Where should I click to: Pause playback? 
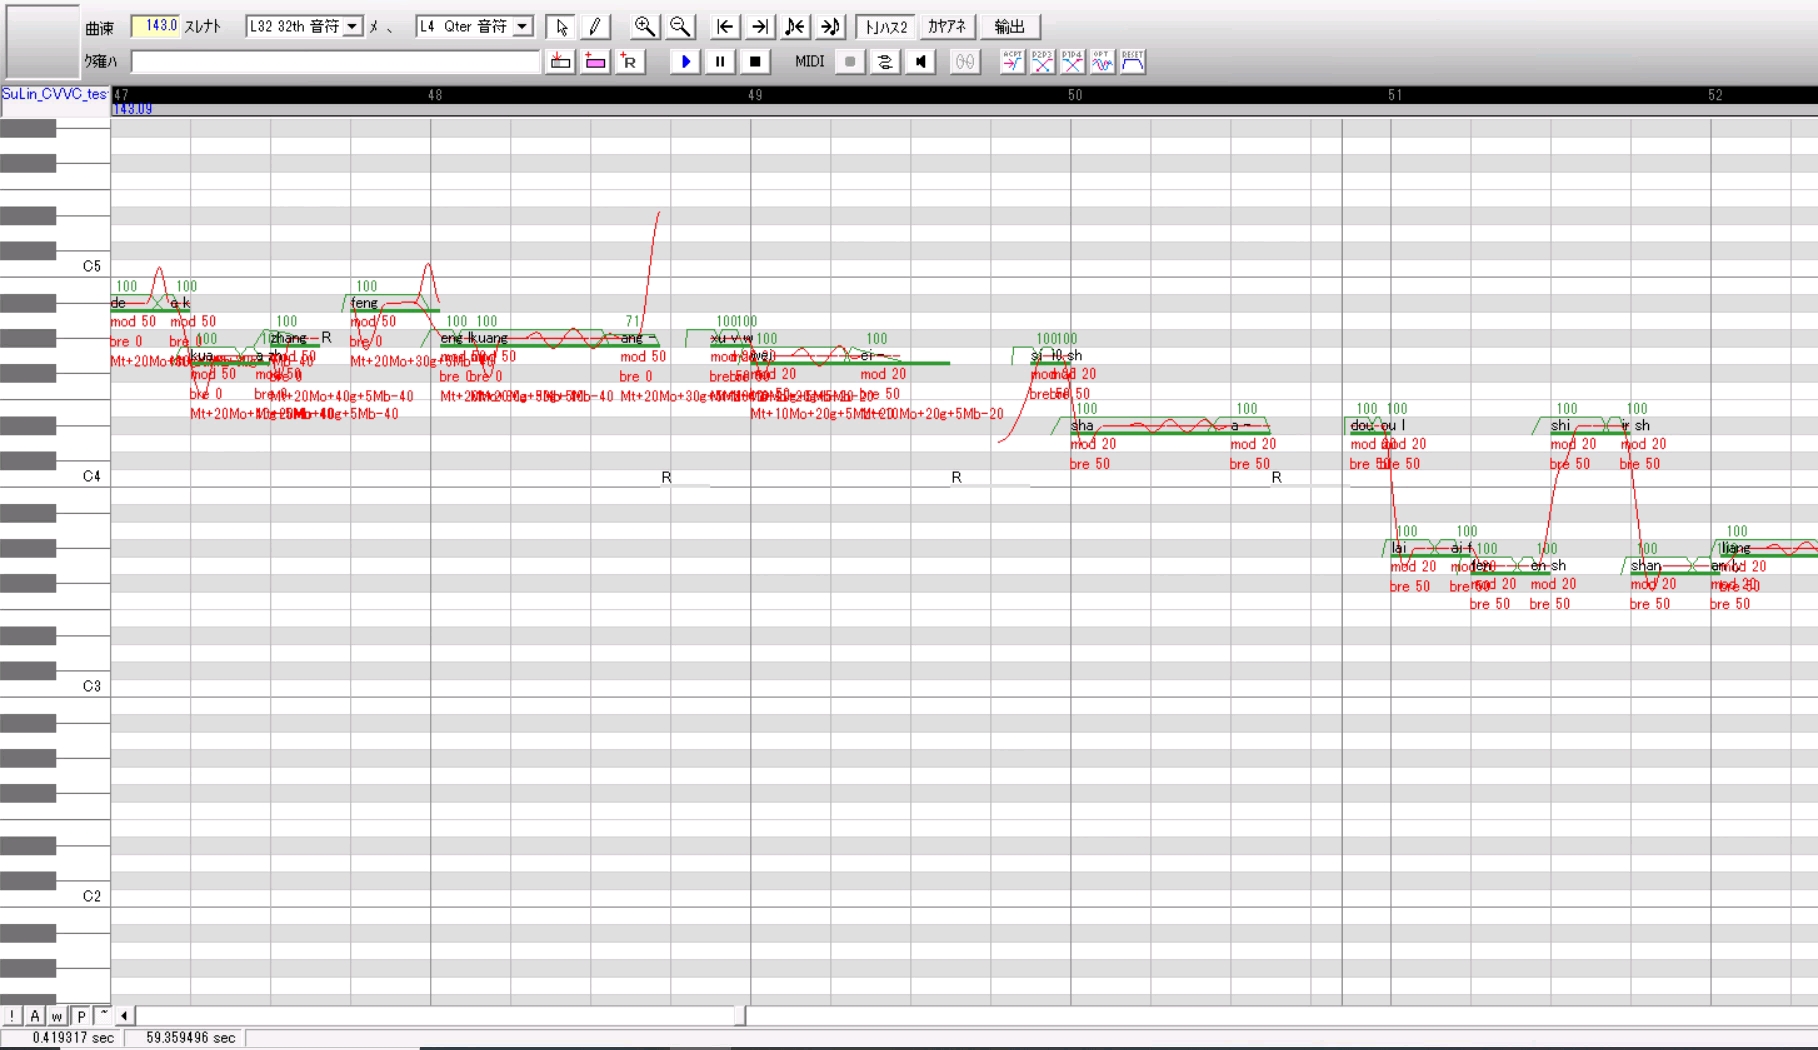click(x=720, y=62)
